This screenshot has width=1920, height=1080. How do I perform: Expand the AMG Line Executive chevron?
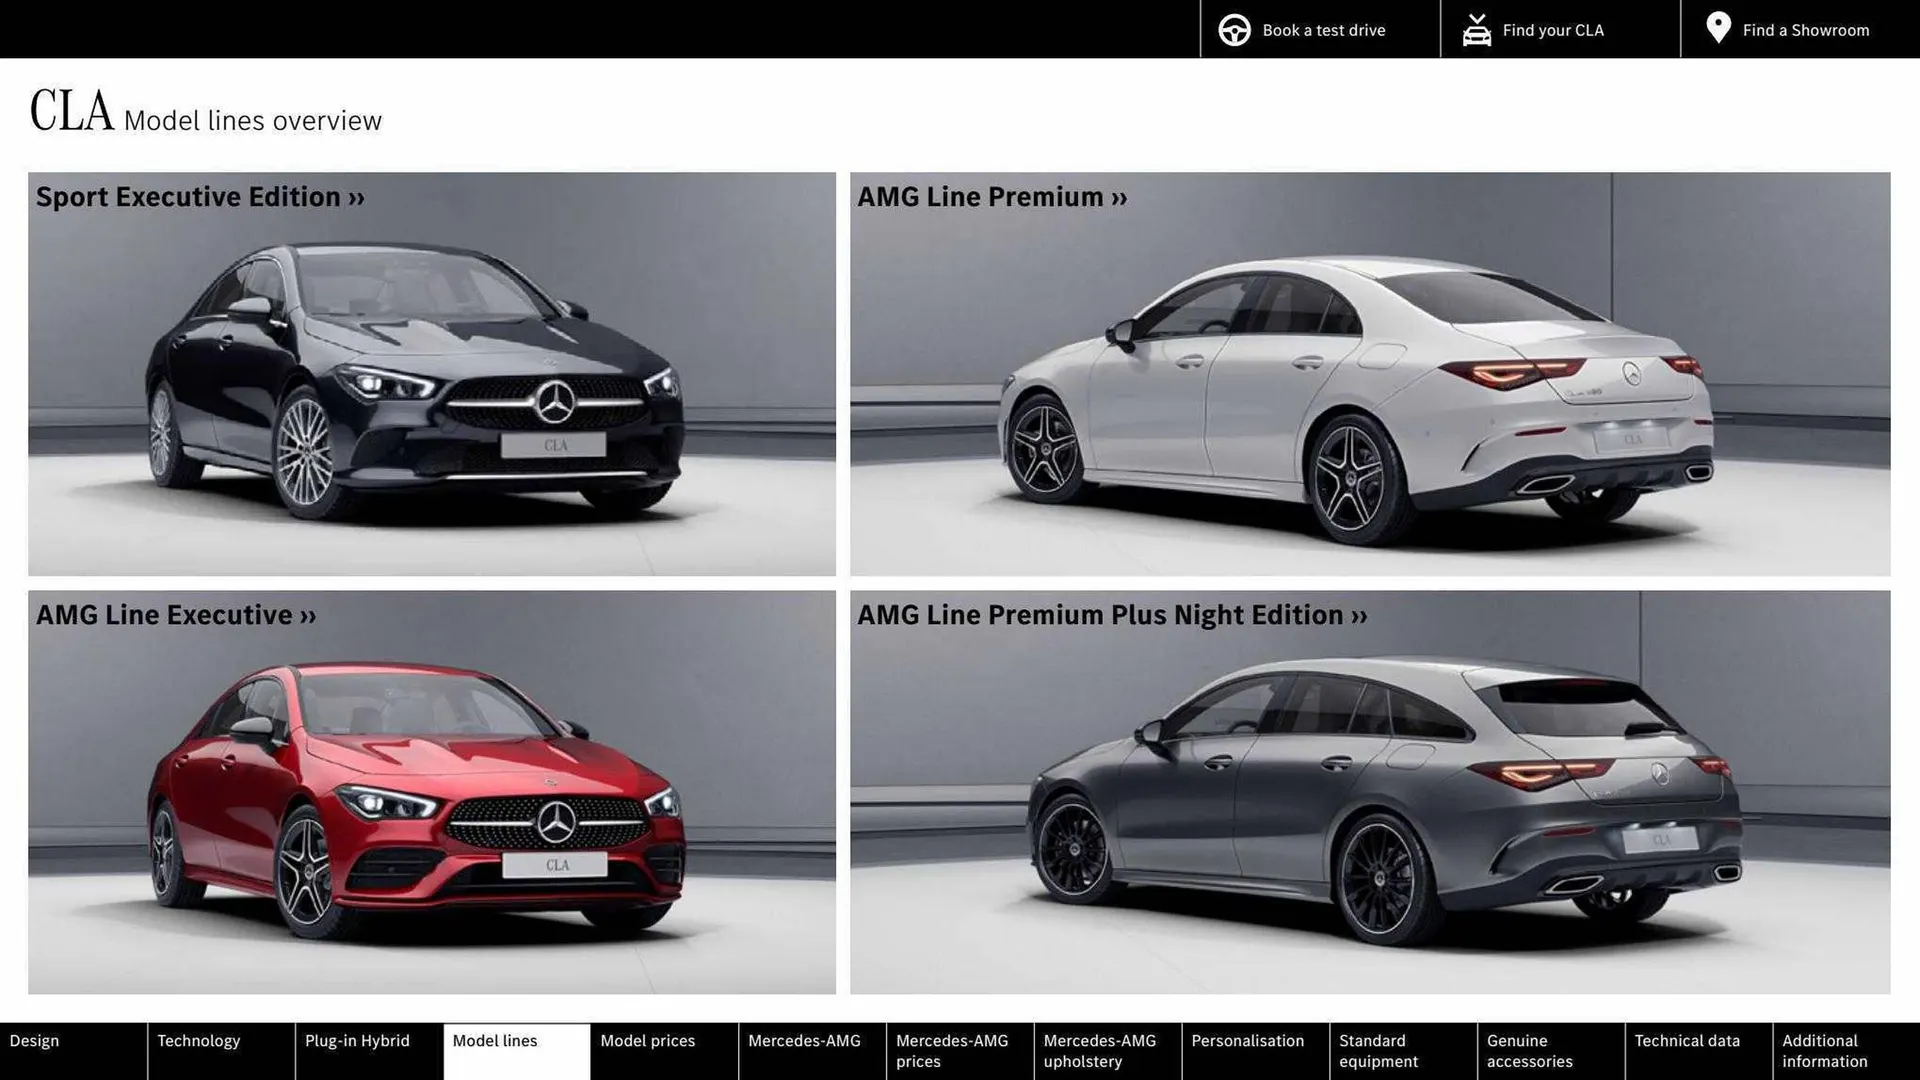(309, 615)
